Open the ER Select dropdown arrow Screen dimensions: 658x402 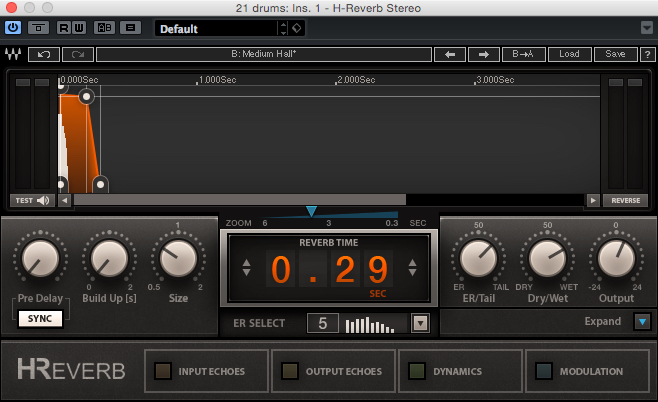(420, 324)
